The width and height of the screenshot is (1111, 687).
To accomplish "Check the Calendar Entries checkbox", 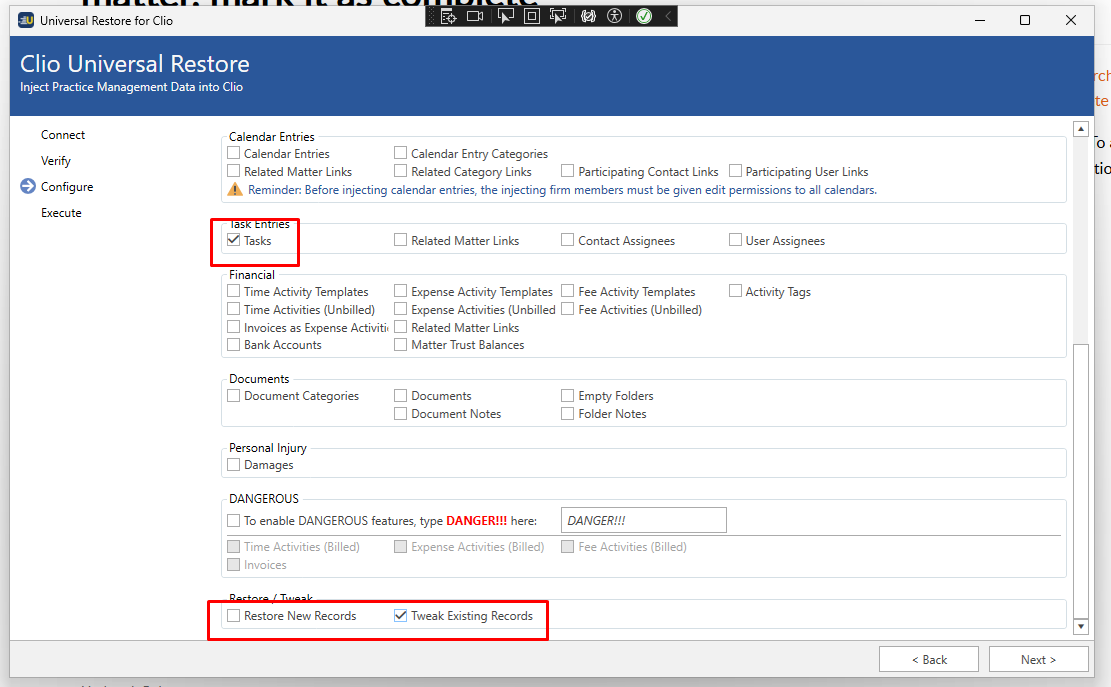I will coord(233,153).
